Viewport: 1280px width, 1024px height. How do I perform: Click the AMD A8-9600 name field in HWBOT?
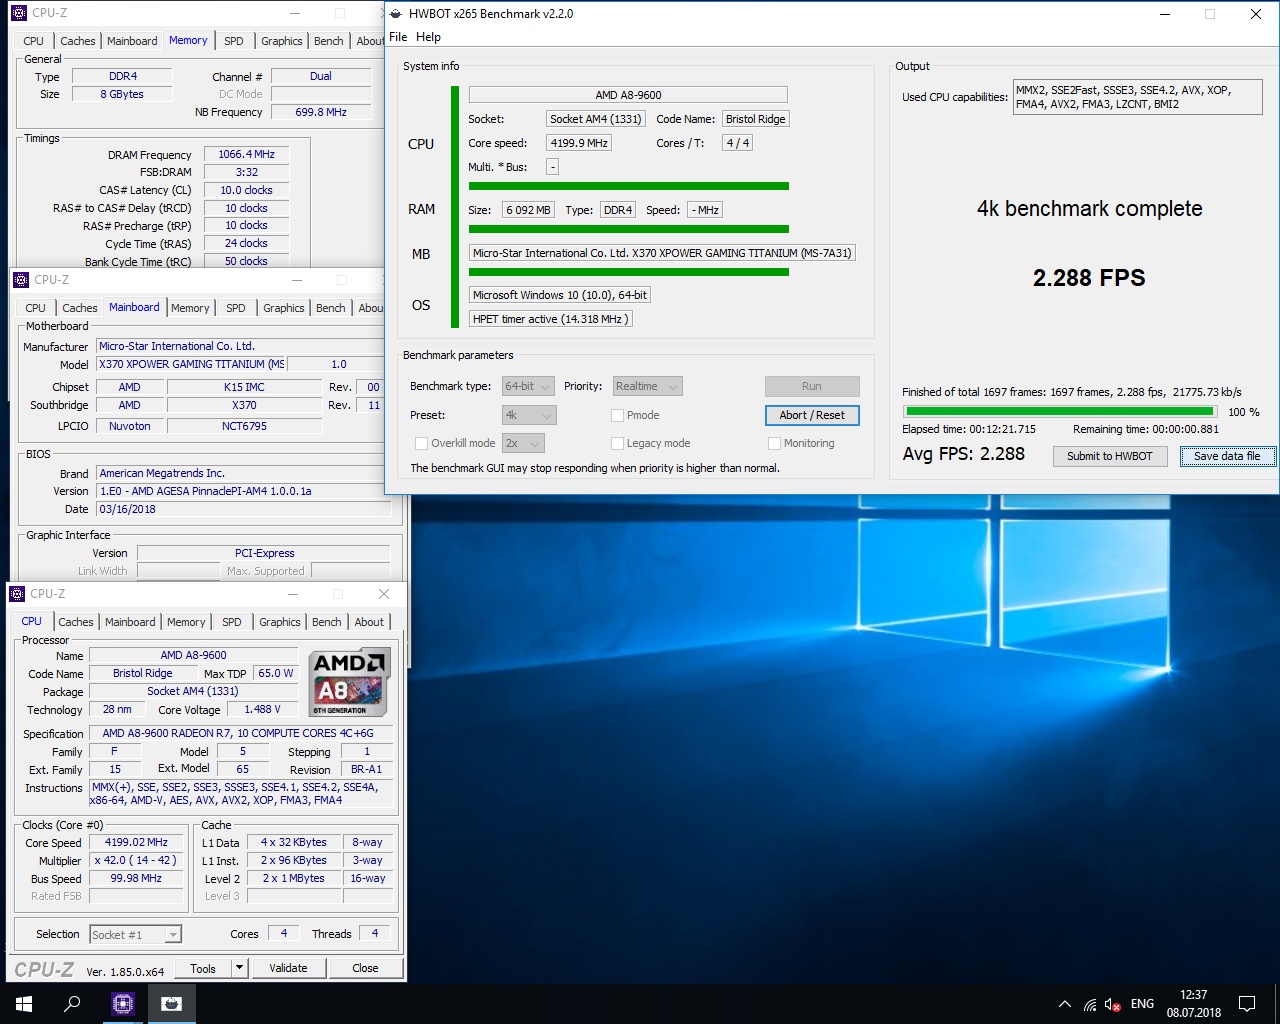[x=628, y=95]
